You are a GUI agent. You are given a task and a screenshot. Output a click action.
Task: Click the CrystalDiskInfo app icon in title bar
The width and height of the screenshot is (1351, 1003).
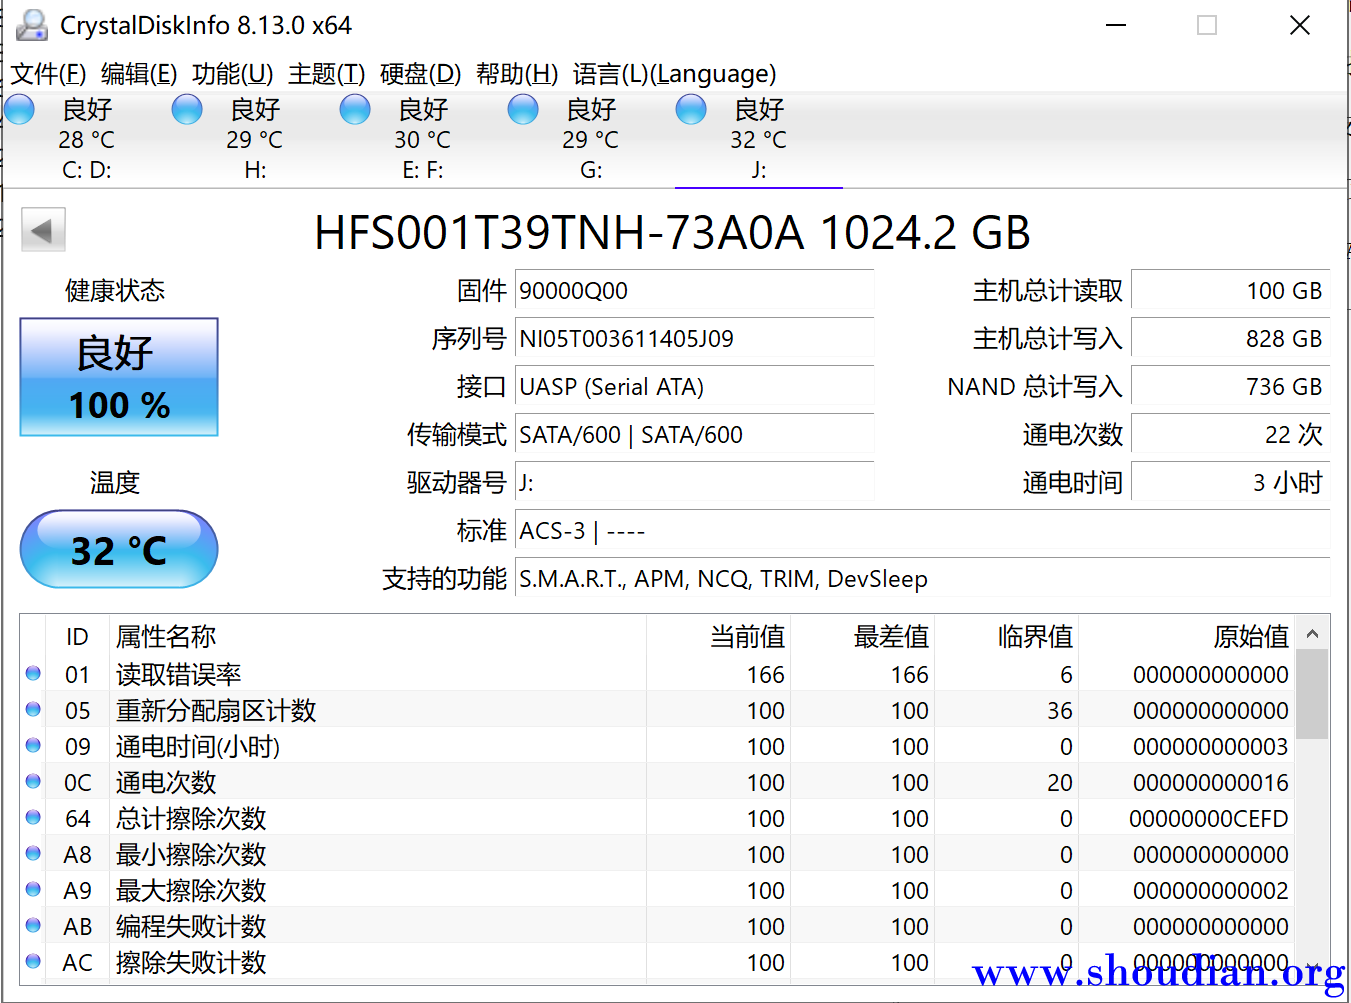pos(32,25)
